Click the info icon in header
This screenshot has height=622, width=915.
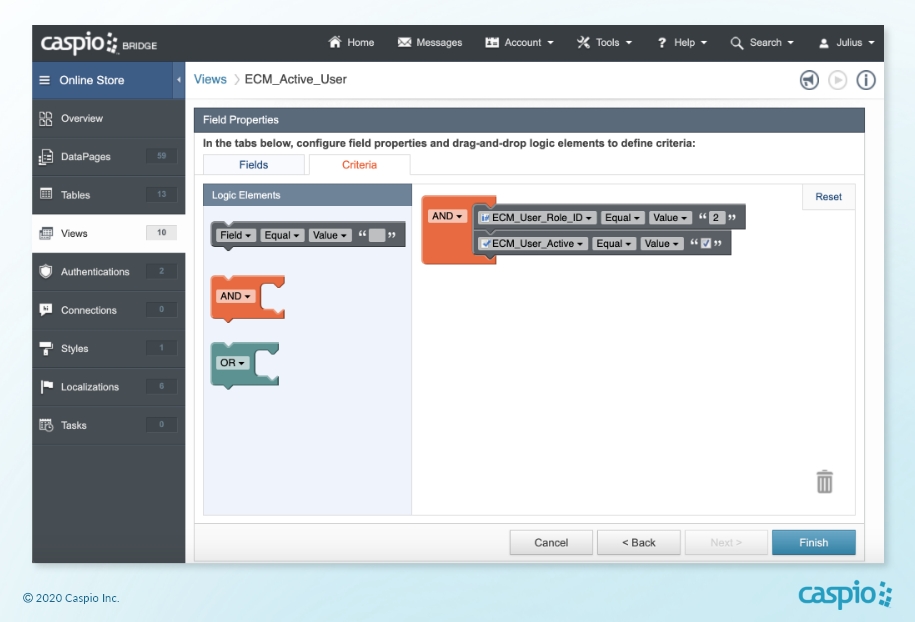[866, 80]
